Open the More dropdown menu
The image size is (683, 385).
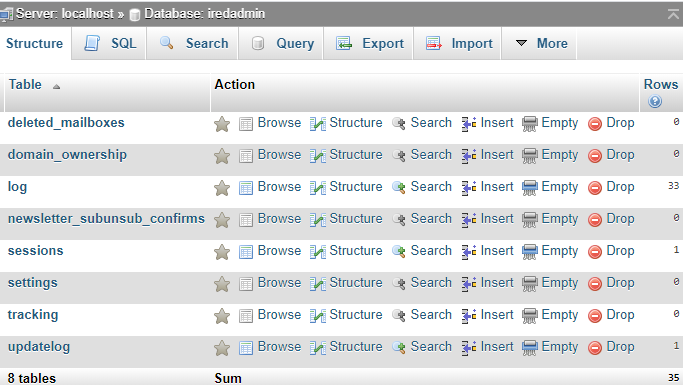[x=539, y=43]
